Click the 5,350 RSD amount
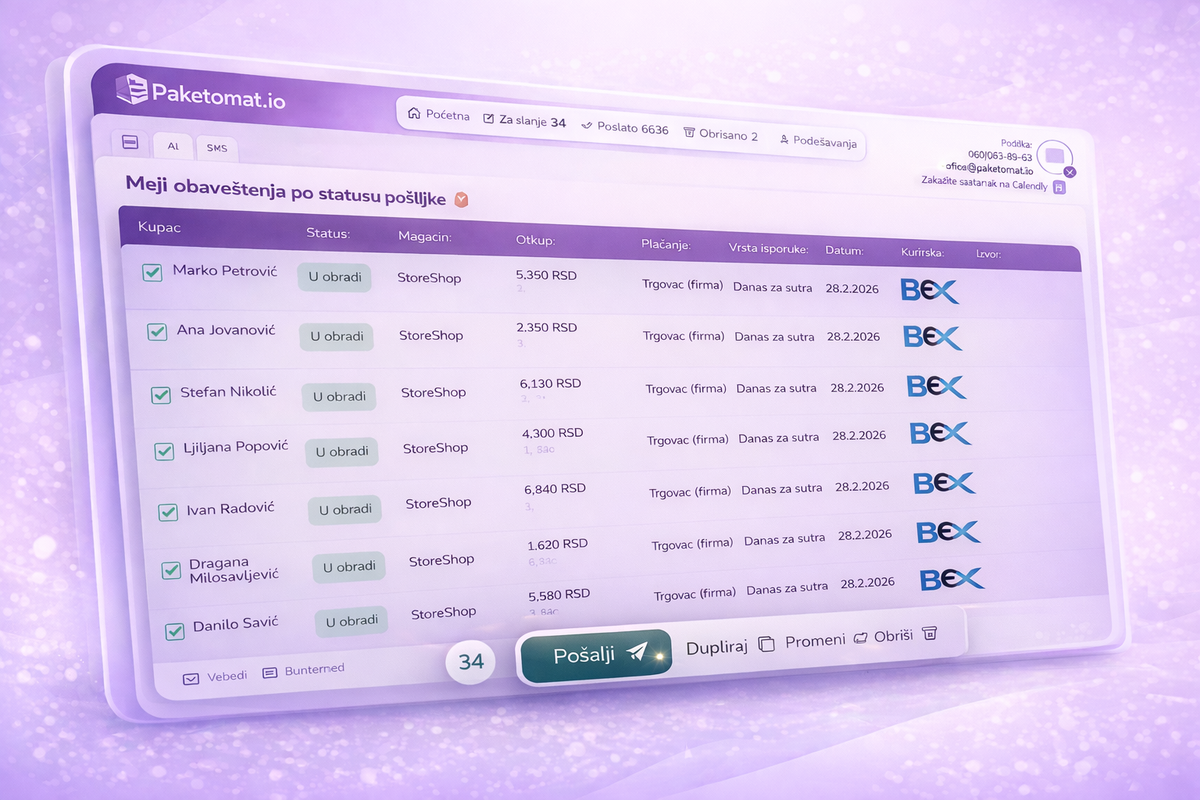The width and height of the screenshot is (1200, 800). 544,273
